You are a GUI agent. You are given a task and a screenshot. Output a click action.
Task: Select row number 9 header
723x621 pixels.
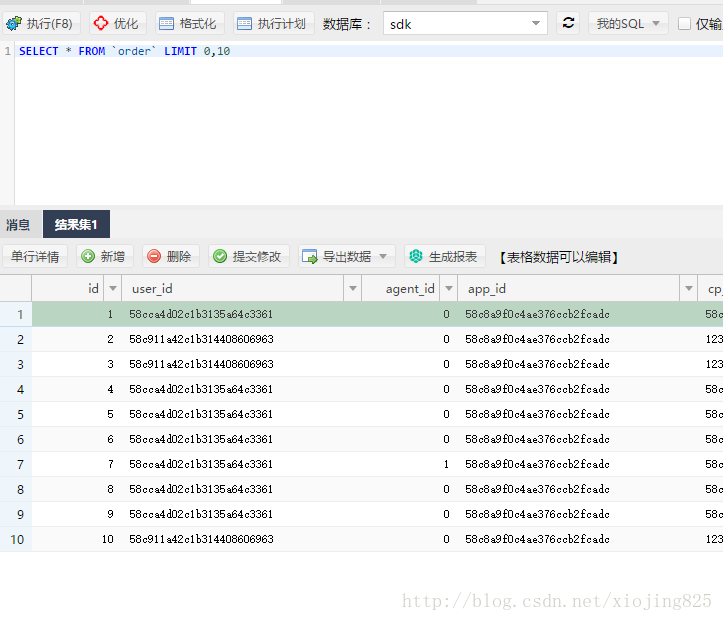pyautogui.click(x=16, y=514)
